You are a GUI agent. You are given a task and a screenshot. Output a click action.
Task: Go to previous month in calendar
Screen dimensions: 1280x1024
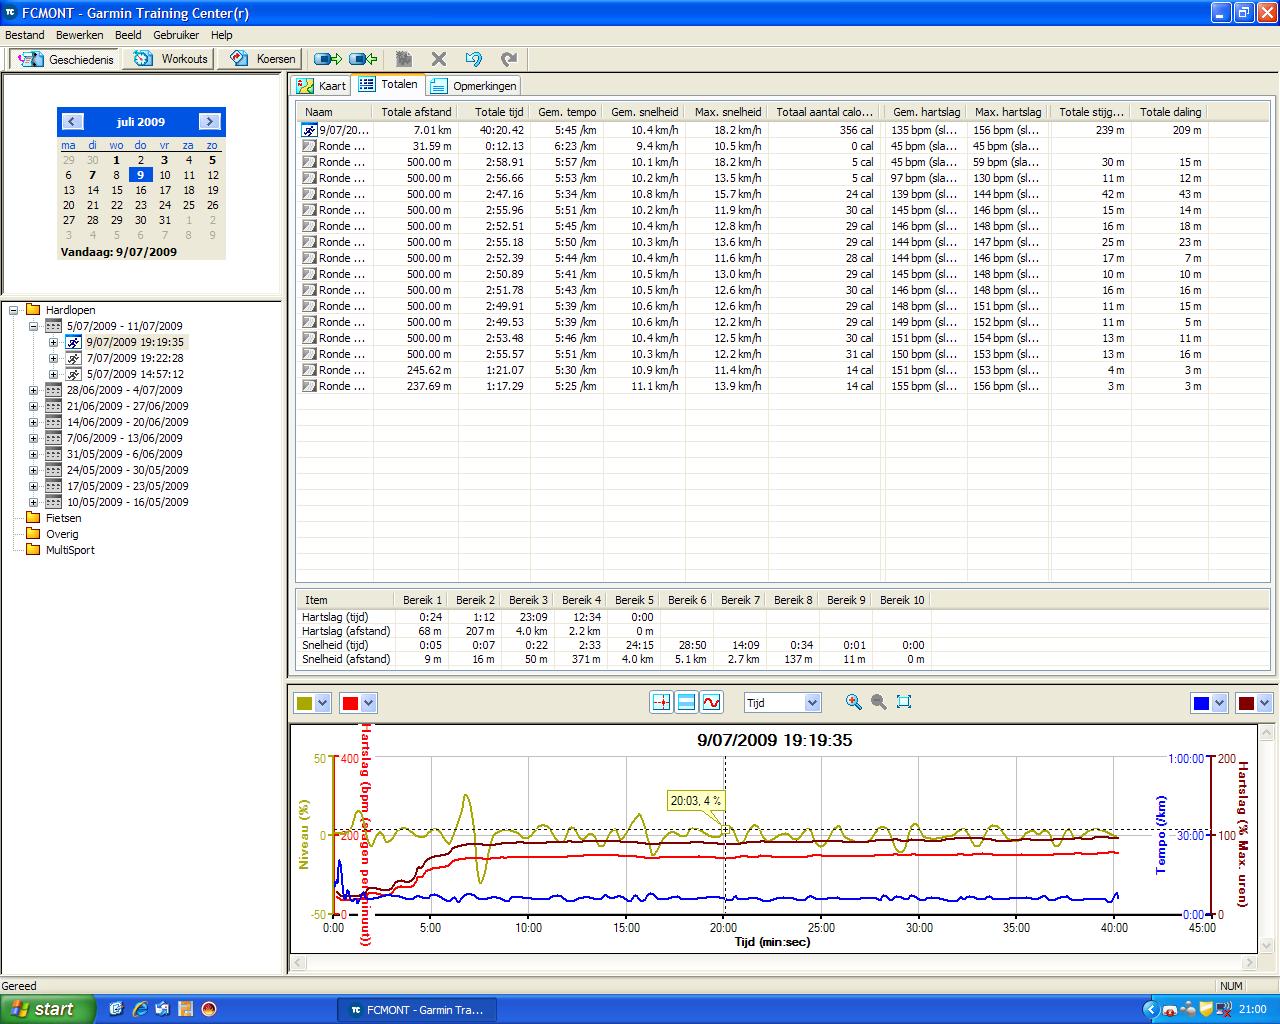click(72, 122)
